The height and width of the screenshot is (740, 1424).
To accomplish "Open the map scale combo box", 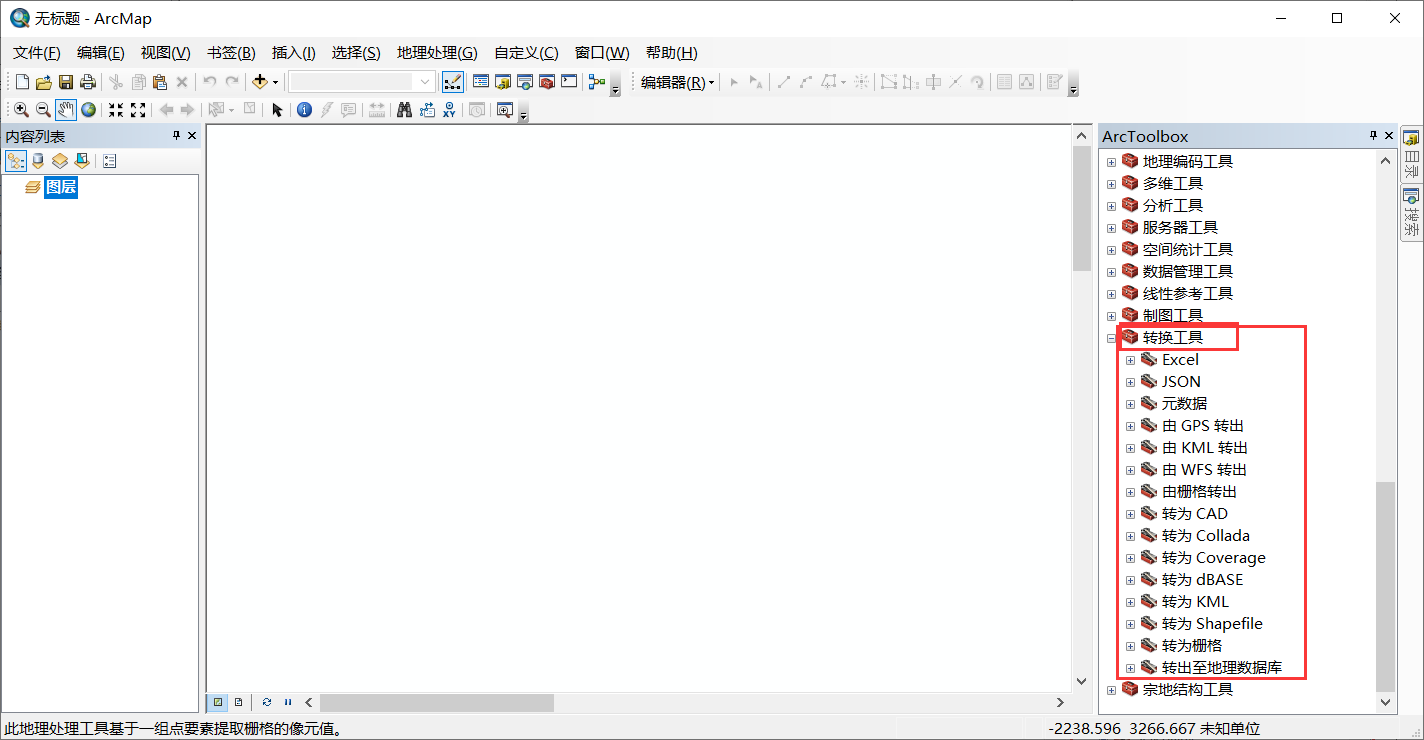I will [x=362, y=82].
